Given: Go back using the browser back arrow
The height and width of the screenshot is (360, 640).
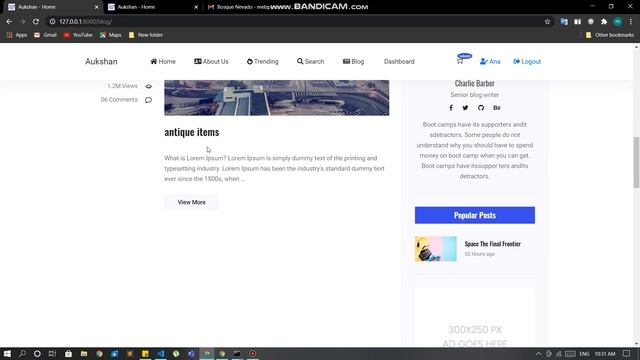Looking at the screenshot, I should (x=9, y=22).
